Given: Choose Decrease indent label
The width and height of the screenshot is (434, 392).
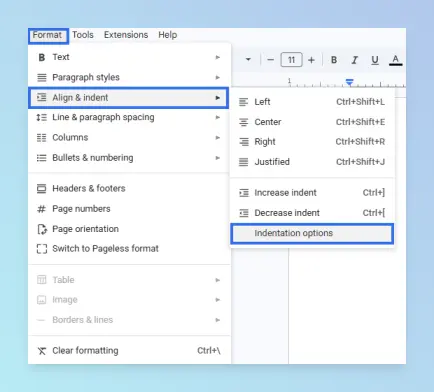Looking at the screenshot, I should point(287,213).
